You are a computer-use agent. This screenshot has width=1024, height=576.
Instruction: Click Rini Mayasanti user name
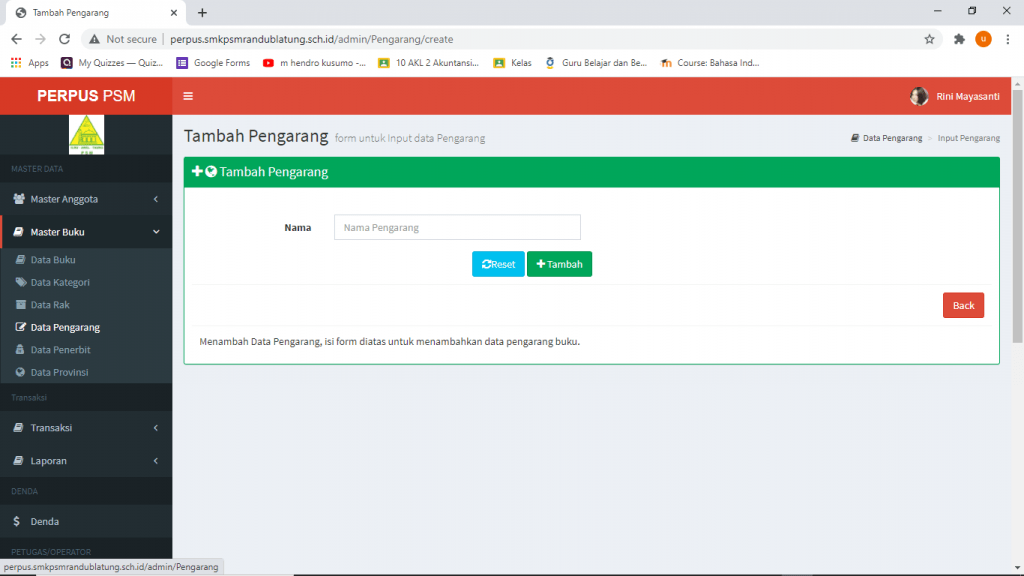(968, 96)
